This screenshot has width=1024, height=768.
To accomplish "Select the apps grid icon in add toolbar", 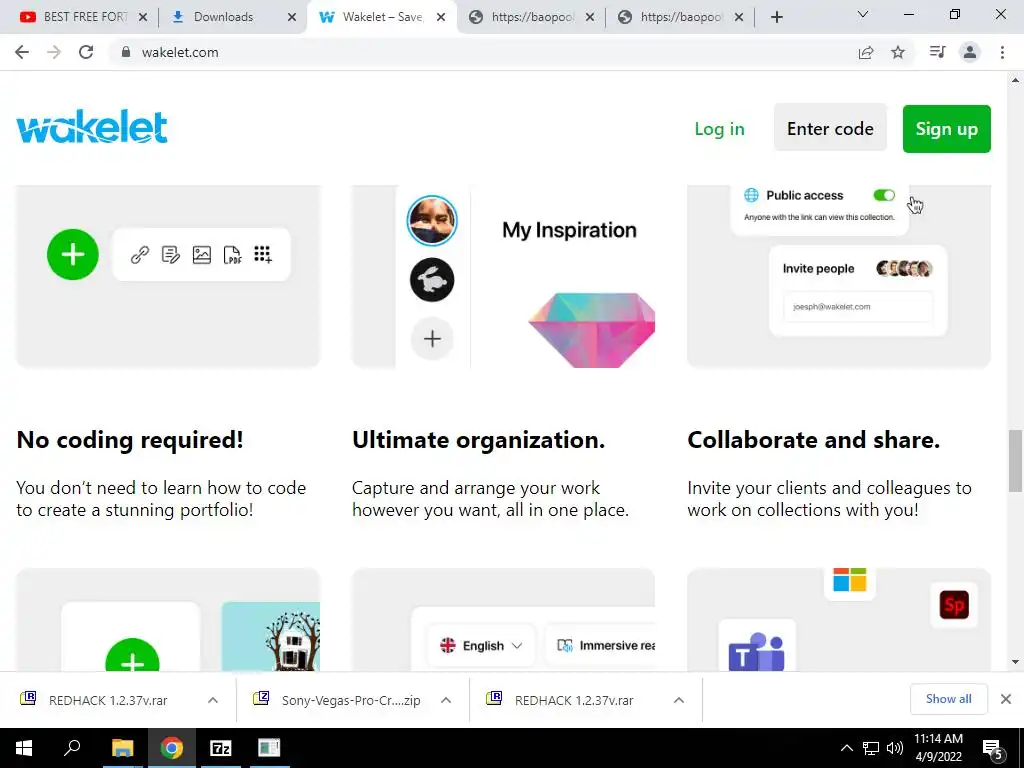I will tap(263, 255).
